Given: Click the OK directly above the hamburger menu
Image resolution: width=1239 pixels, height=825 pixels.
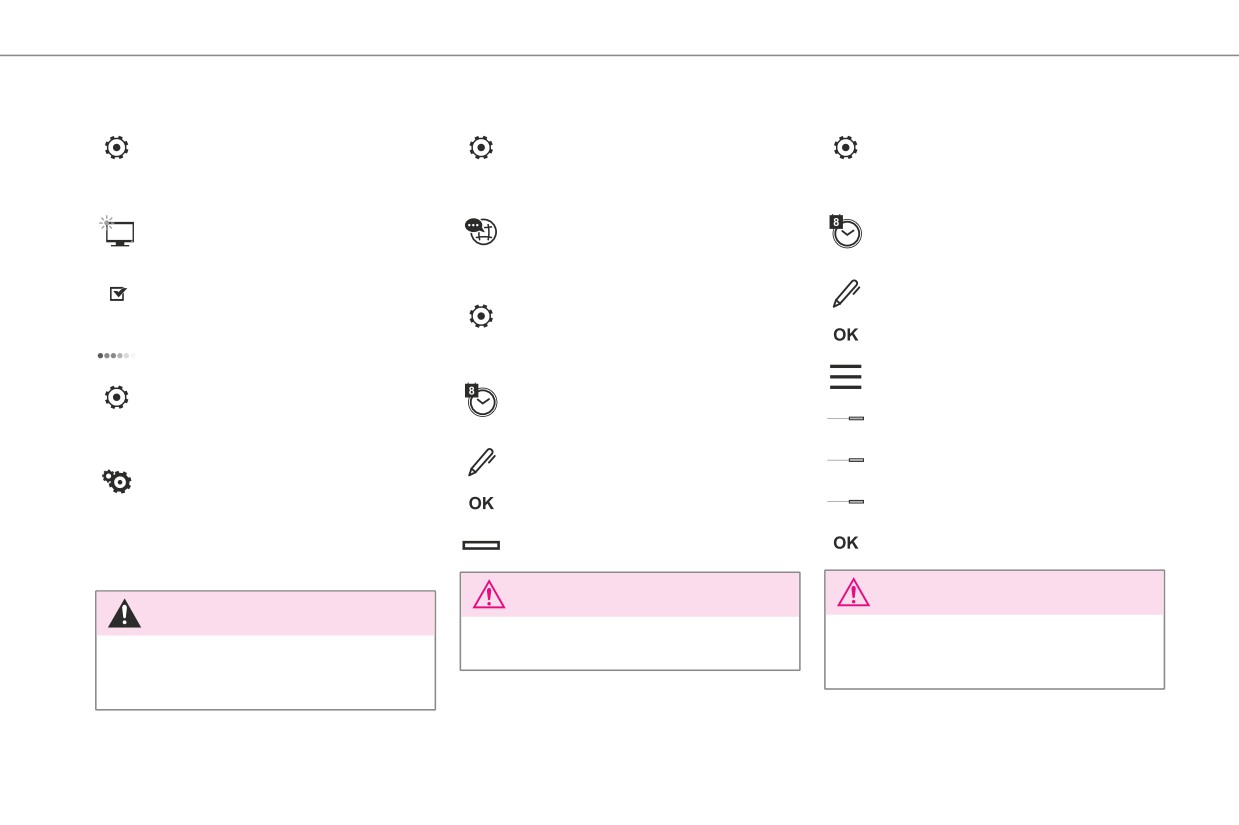Looking at the screenshot, I should 846,335.
